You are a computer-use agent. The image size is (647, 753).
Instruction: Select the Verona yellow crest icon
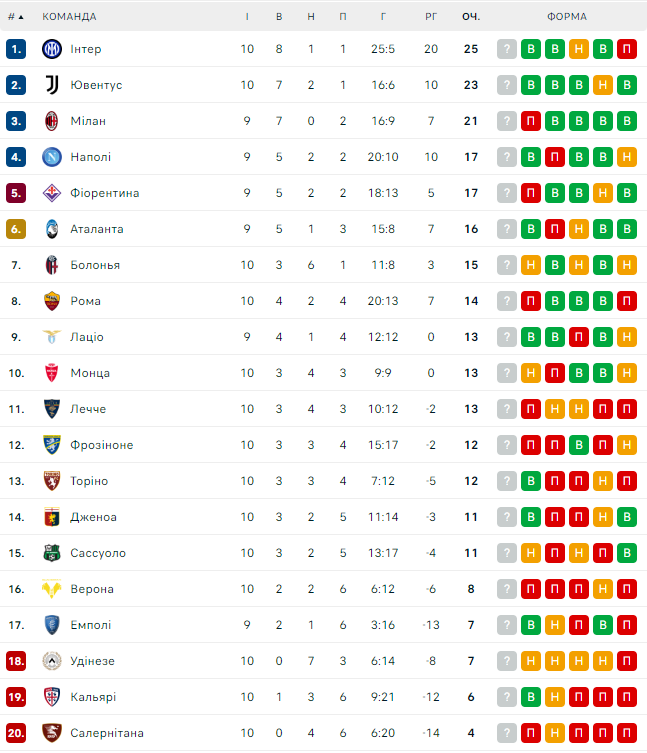pos(52,589)
